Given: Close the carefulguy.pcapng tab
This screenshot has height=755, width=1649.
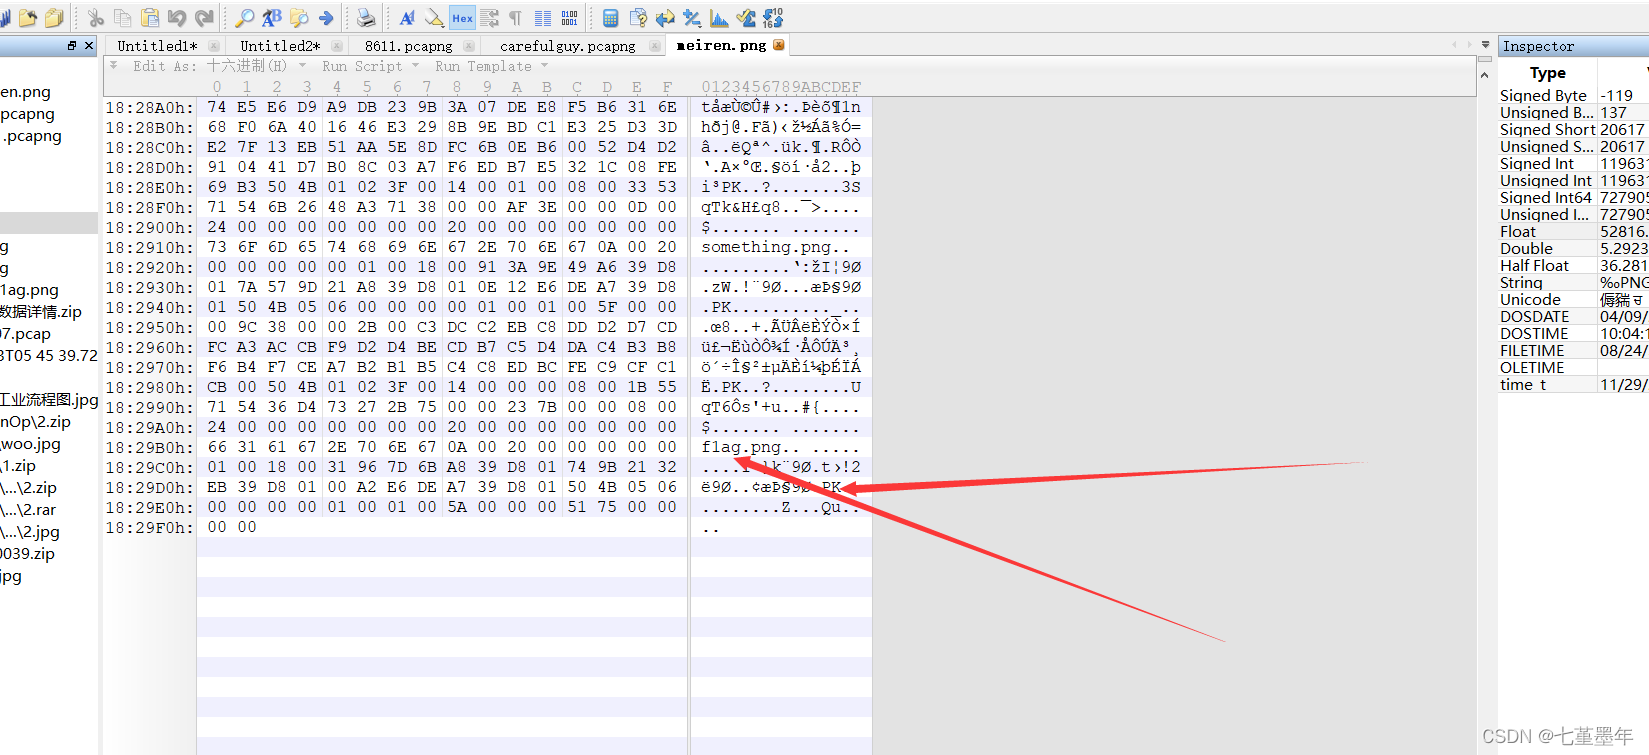Looking at the screenshot, I should 654,46.
